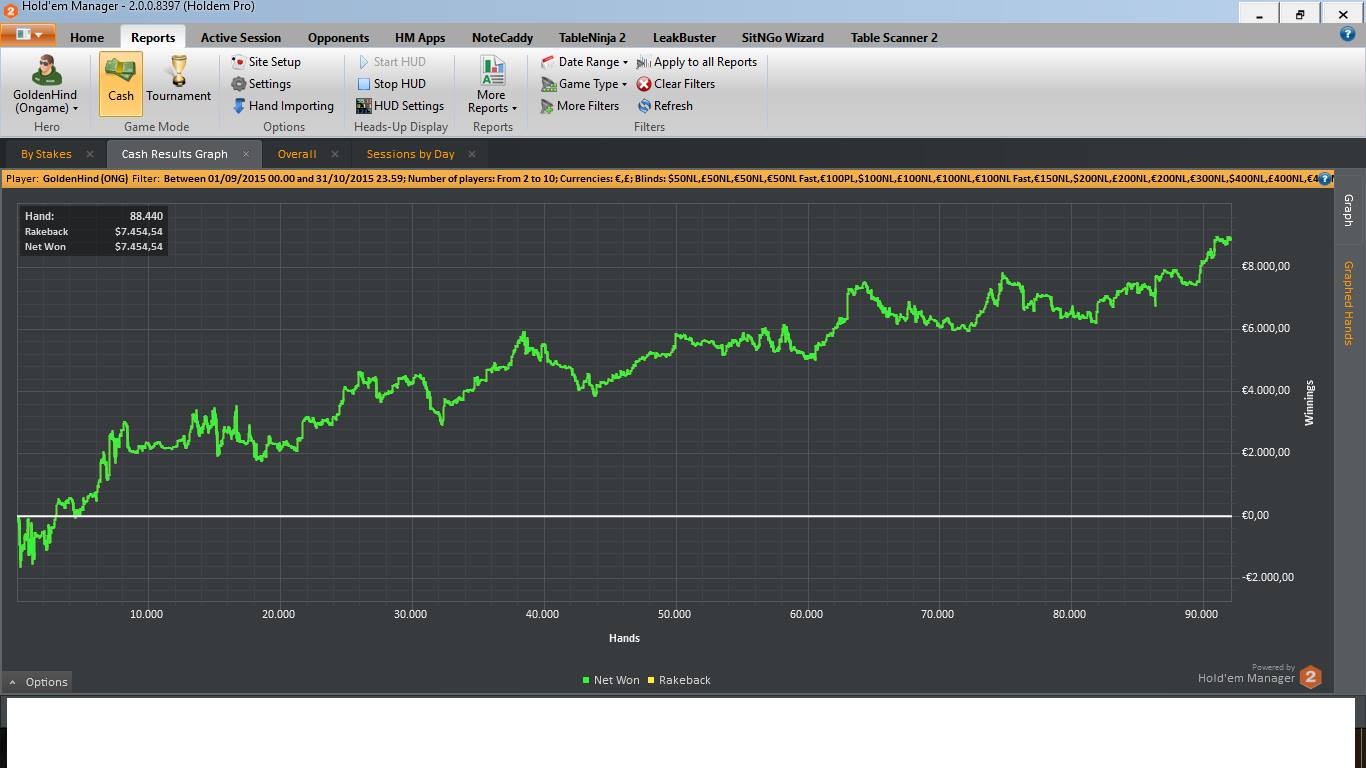
Task: Toggle the Rakeback legend series
Action: pos(680,680)
